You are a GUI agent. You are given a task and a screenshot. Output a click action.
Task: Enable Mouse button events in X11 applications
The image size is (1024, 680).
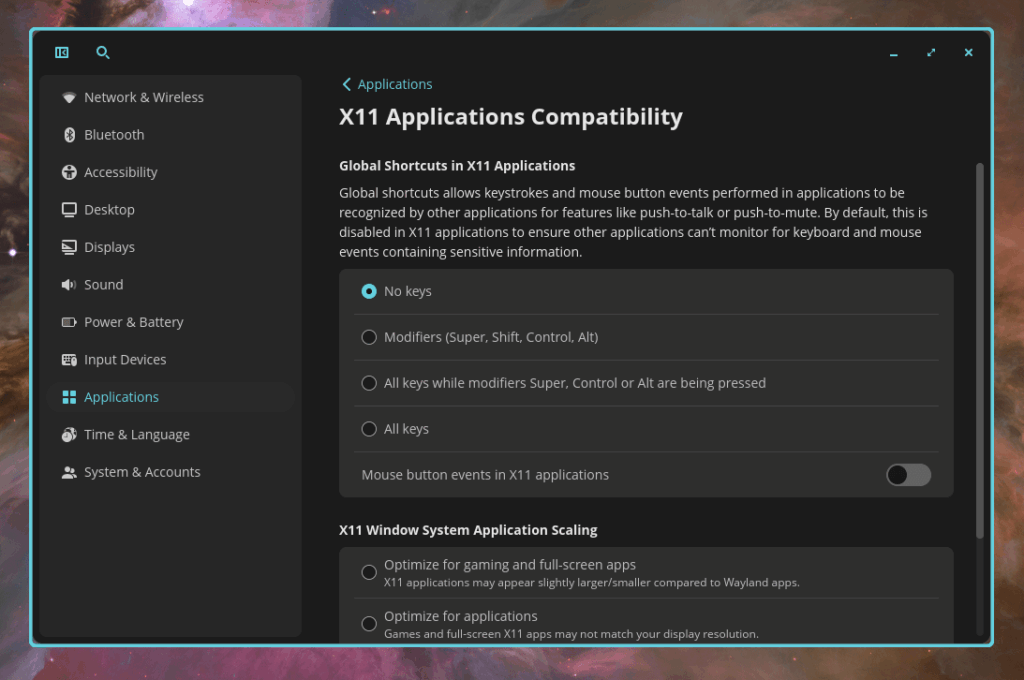908,475
